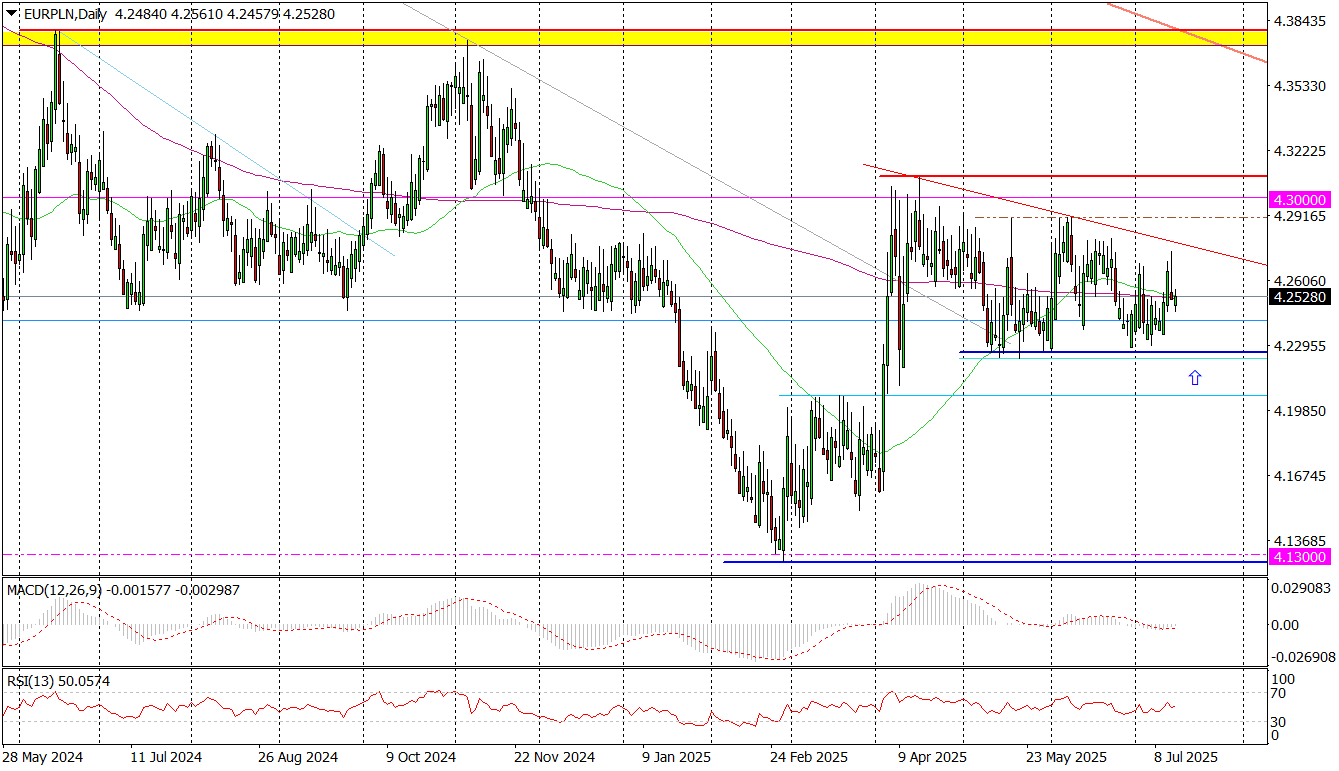Click the 4.32225 price axis value

pyautogui.click(x=1298, y=151)
